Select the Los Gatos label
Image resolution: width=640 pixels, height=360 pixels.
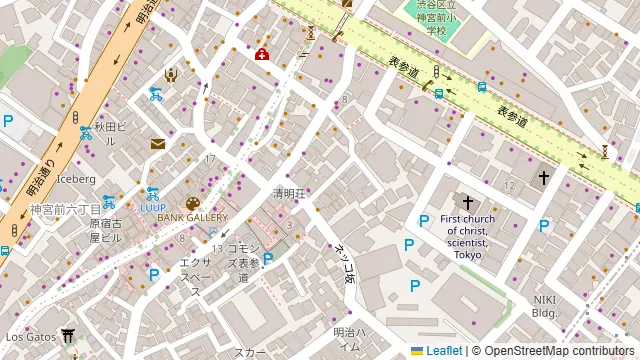tap(31, 337)
